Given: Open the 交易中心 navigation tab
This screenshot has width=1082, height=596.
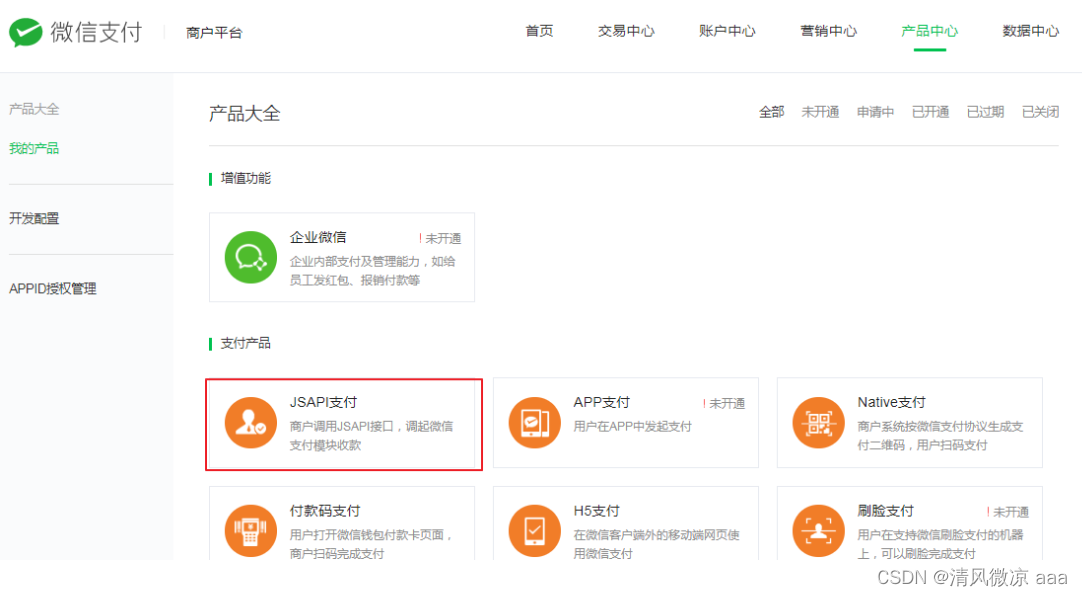Looking at the screenshot, I should pos(626,31).
